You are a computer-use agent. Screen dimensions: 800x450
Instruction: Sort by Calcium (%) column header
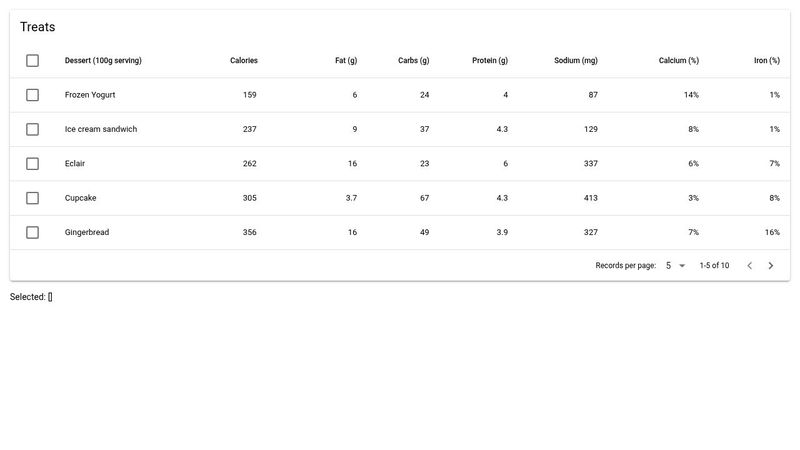point(678,61)
